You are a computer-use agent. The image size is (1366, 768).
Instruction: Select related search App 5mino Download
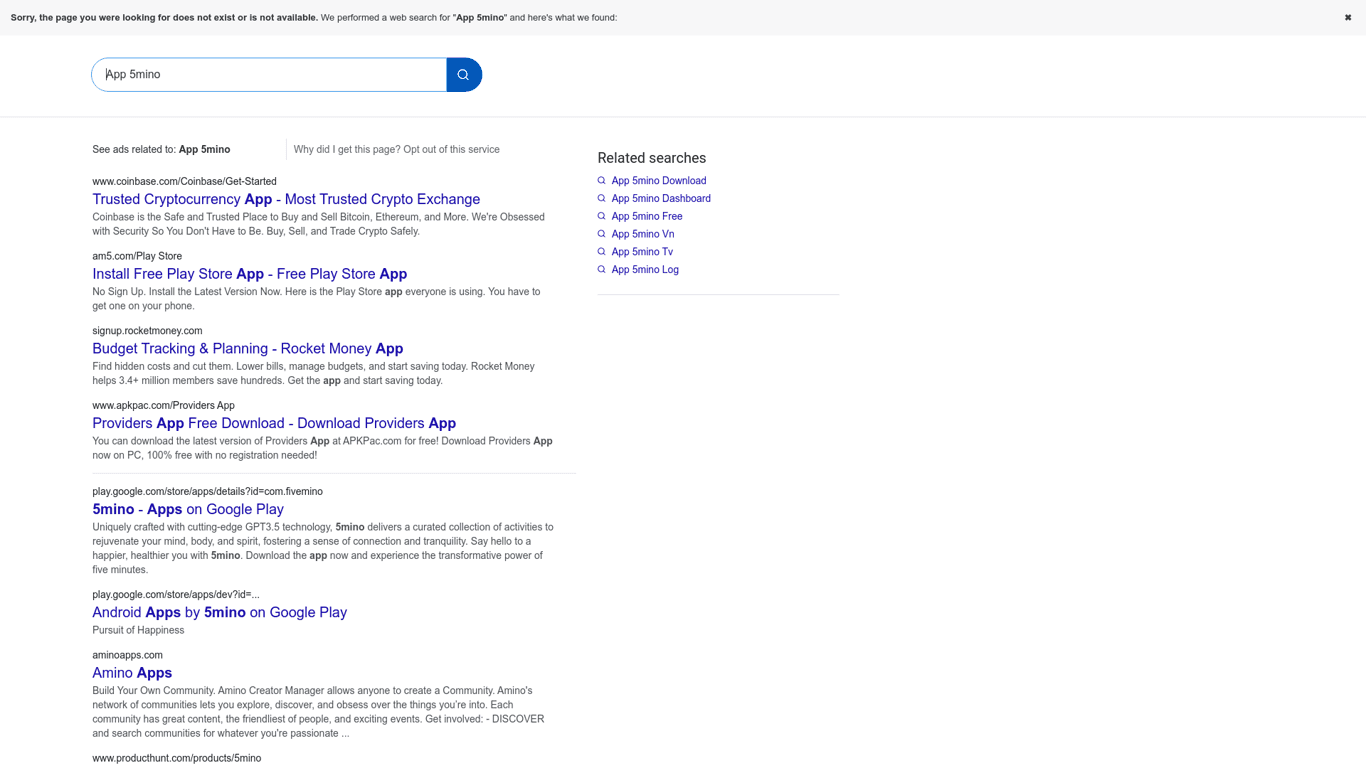(x=659, y=181)
